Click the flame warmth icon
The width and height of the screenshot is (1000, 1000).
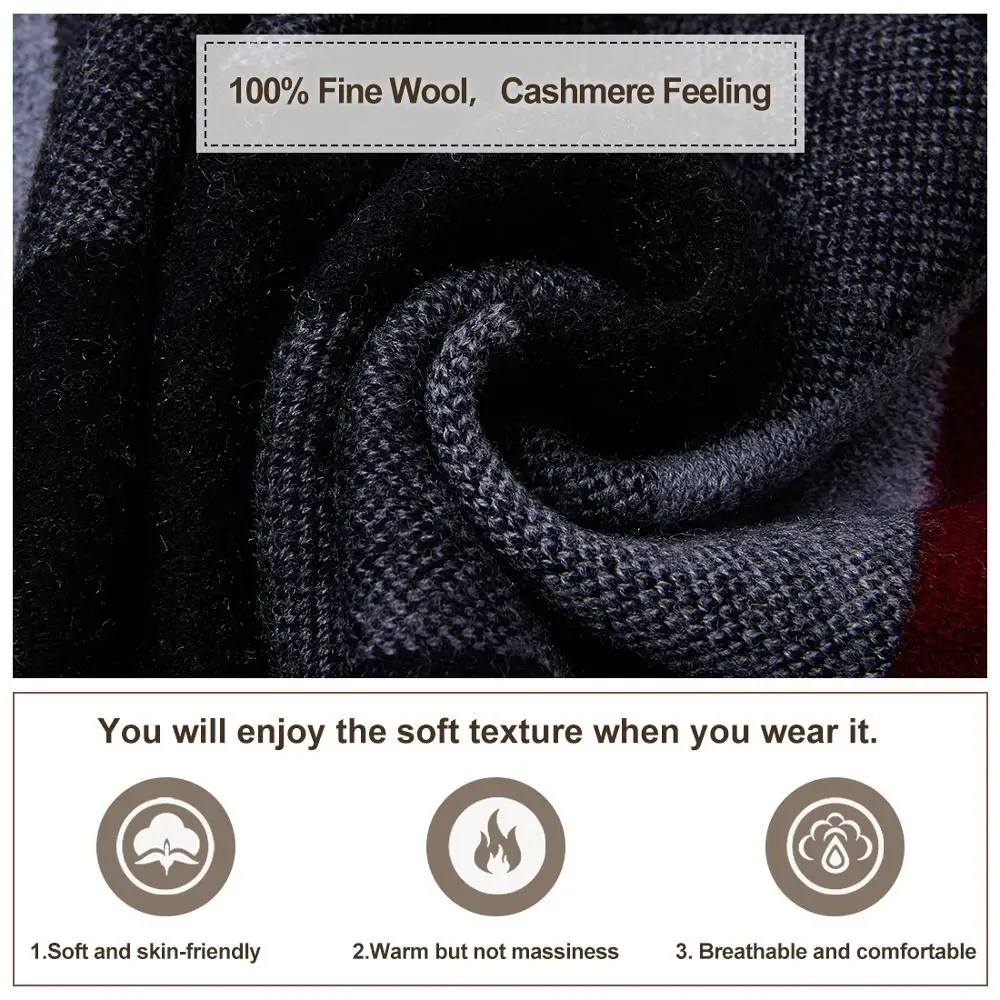(496, 847)
